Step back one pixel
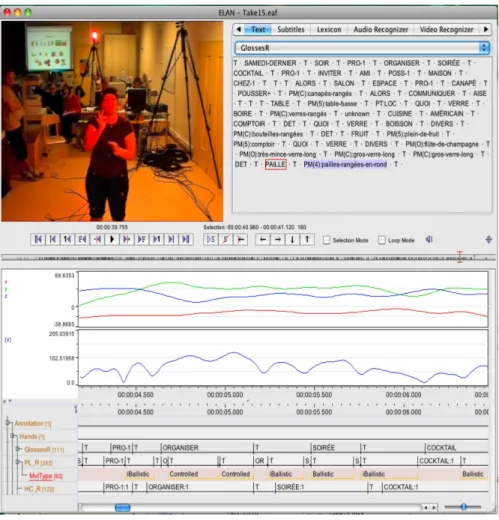This screenshot has height=520, width=499. pos(97,239)
